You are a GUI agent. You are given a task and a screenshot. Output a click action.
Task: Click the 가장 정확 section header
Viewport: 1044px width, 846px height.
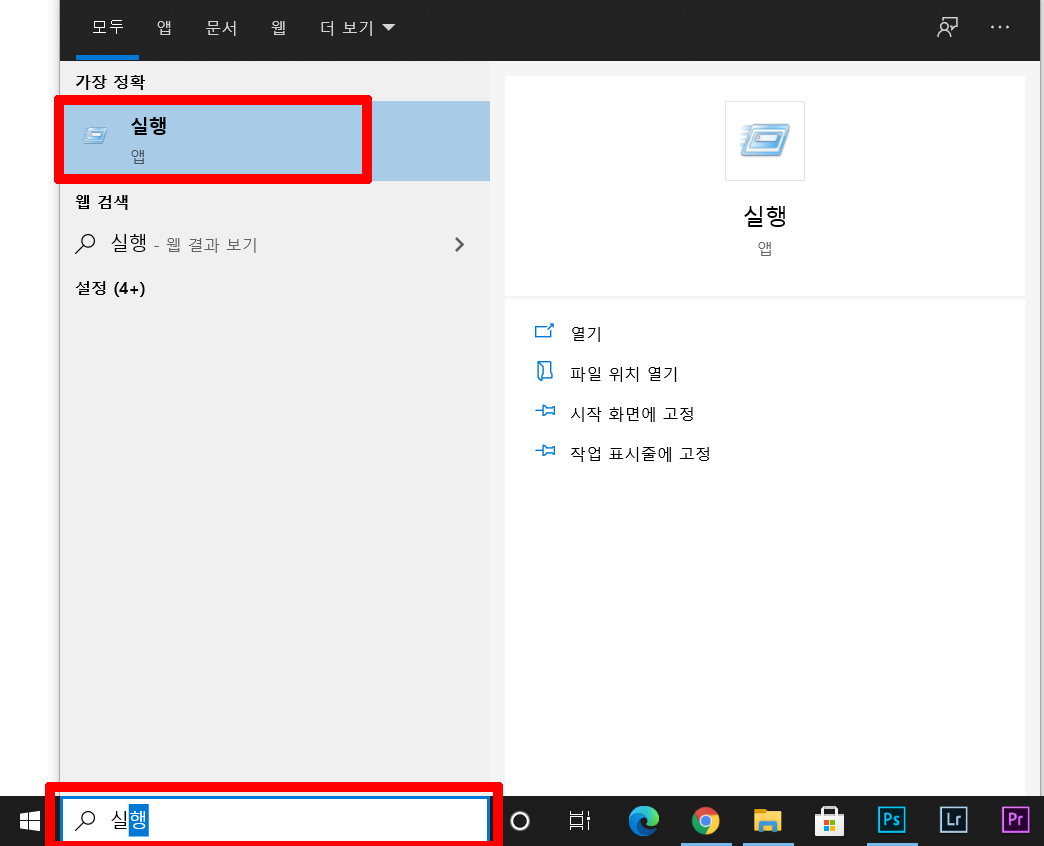point(111,82)
